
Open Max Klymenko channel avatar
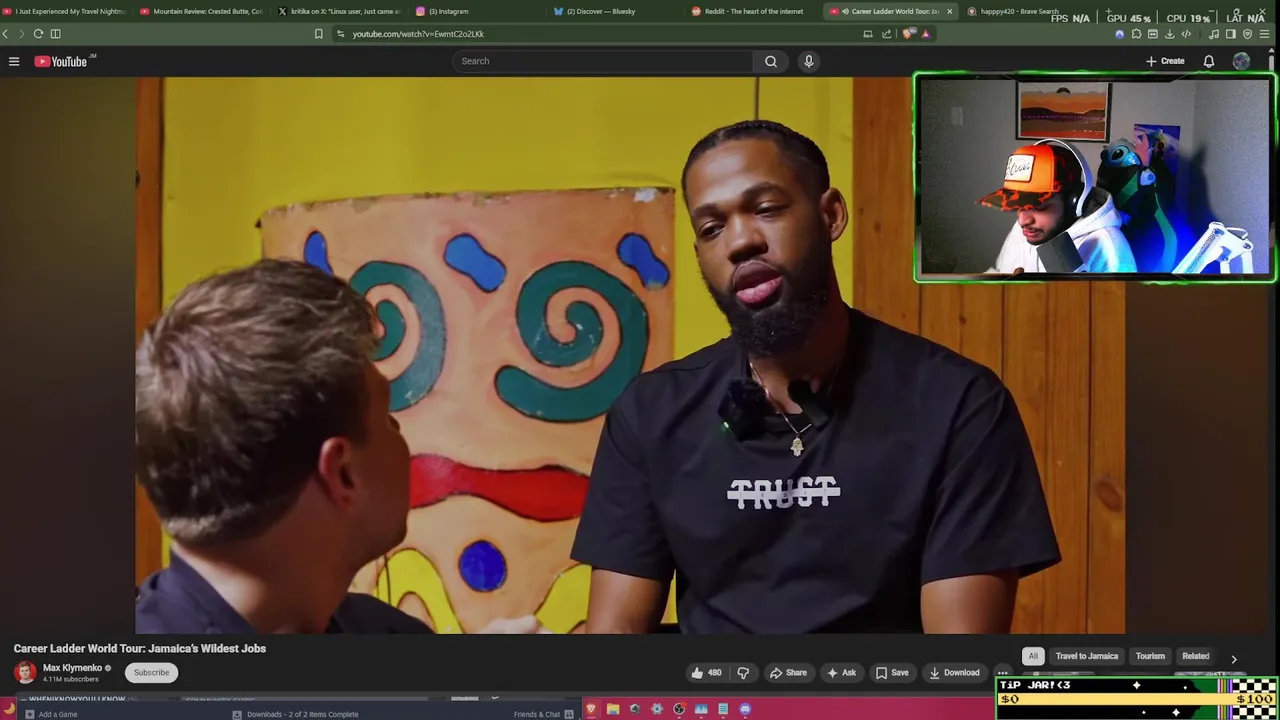point(25,672)
